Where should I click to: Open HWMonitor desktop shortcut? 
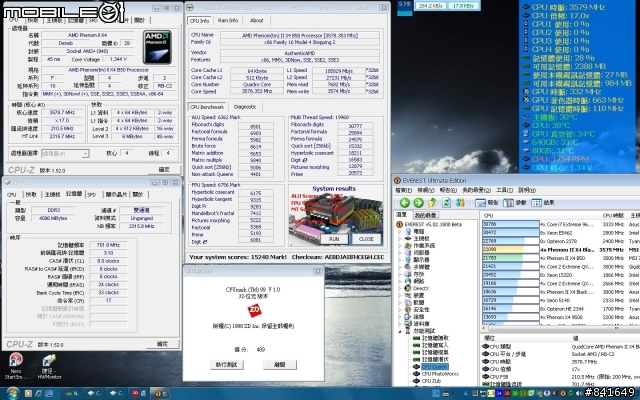click(49, 366)
